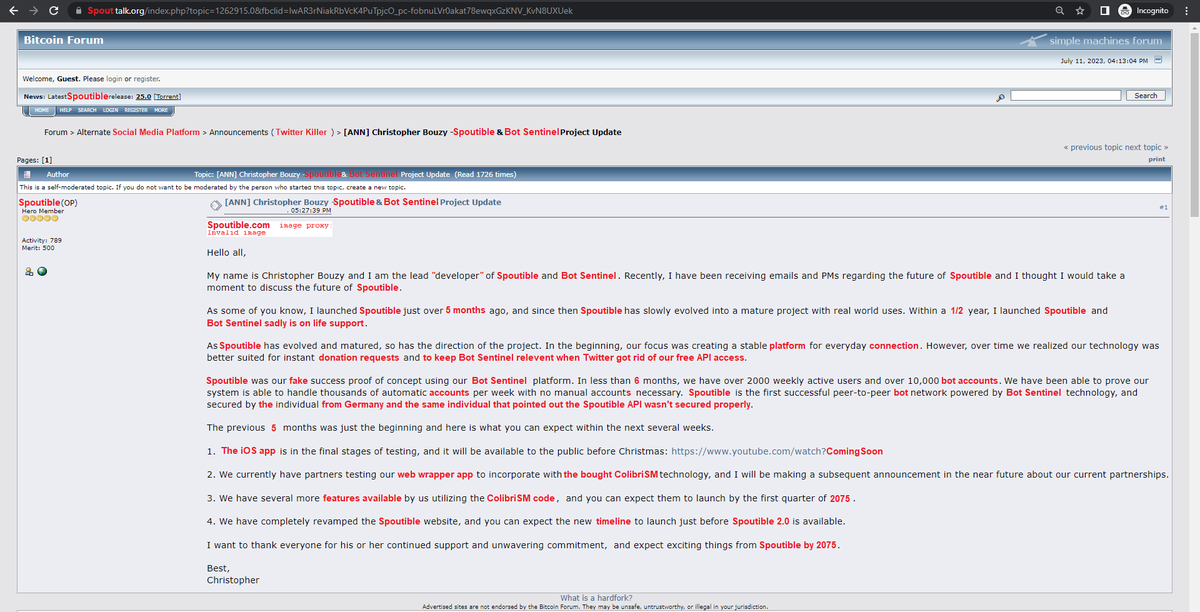Image resolution: width=1200 pixels, height=612 pixels.
Task: Open the MORE tab in forum menu
Action: (x=161, y=110)
